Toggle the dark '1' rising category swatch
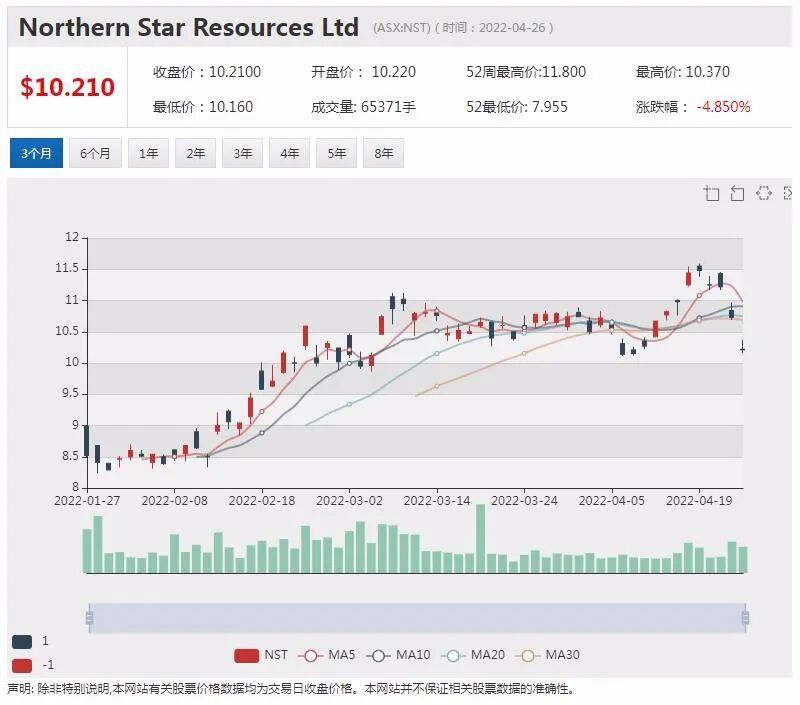 22,642
